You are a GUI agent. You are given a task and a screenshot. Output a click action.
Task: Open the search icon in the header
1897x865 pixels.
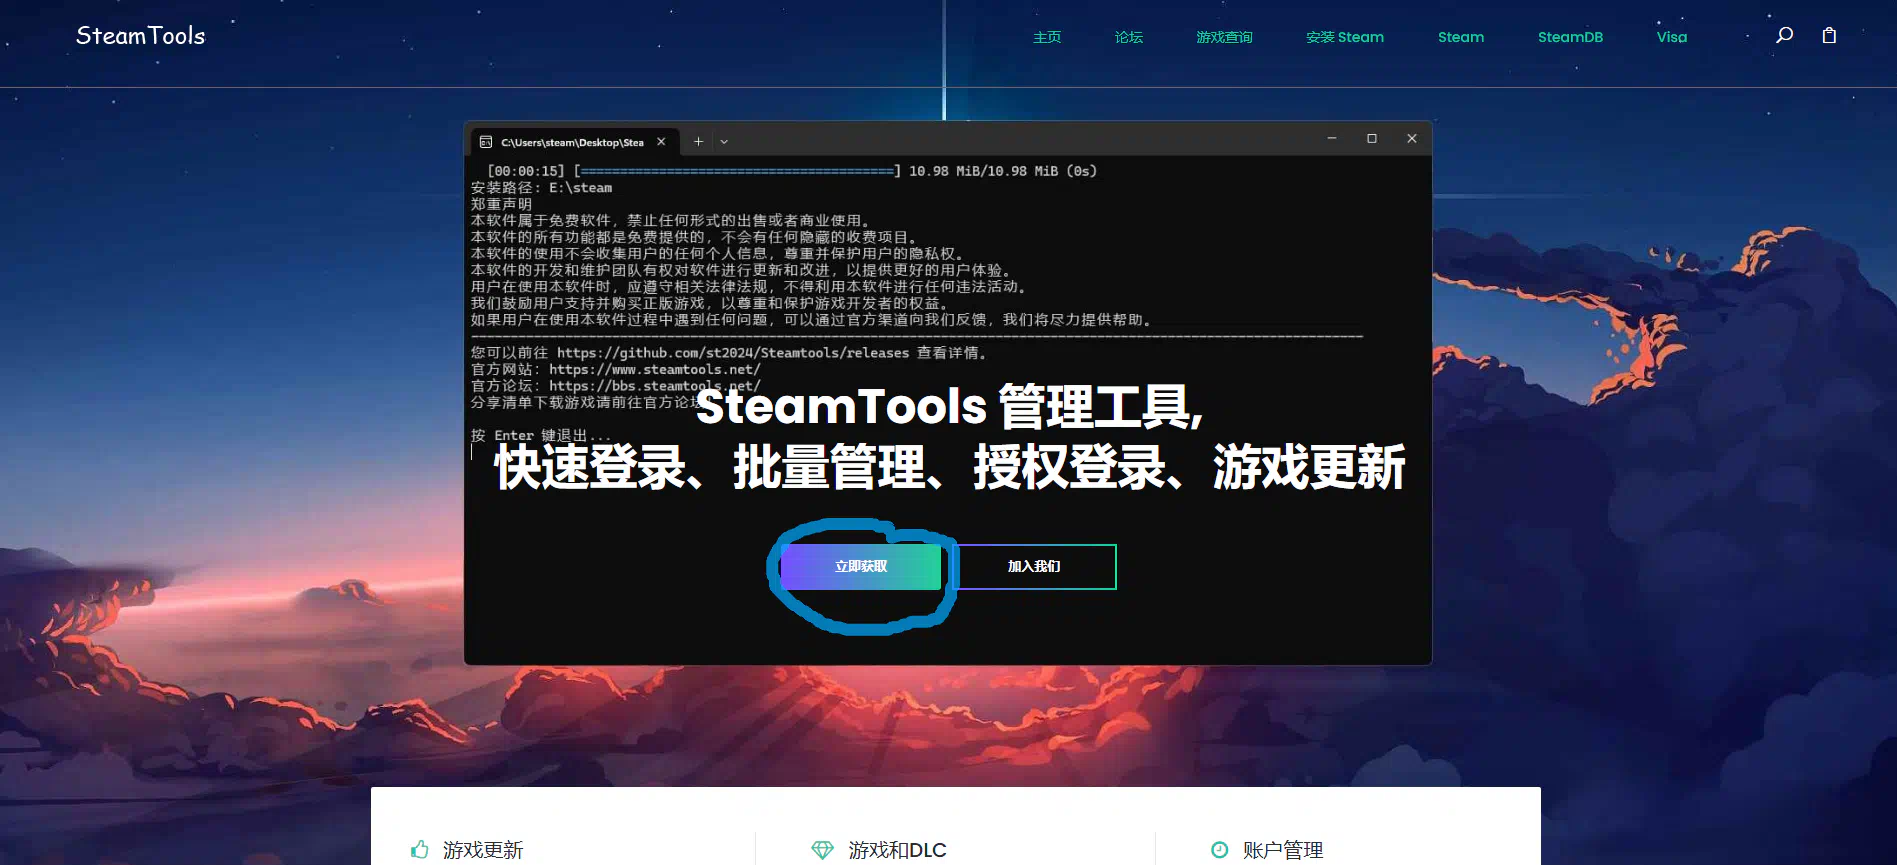(1784, 36)
